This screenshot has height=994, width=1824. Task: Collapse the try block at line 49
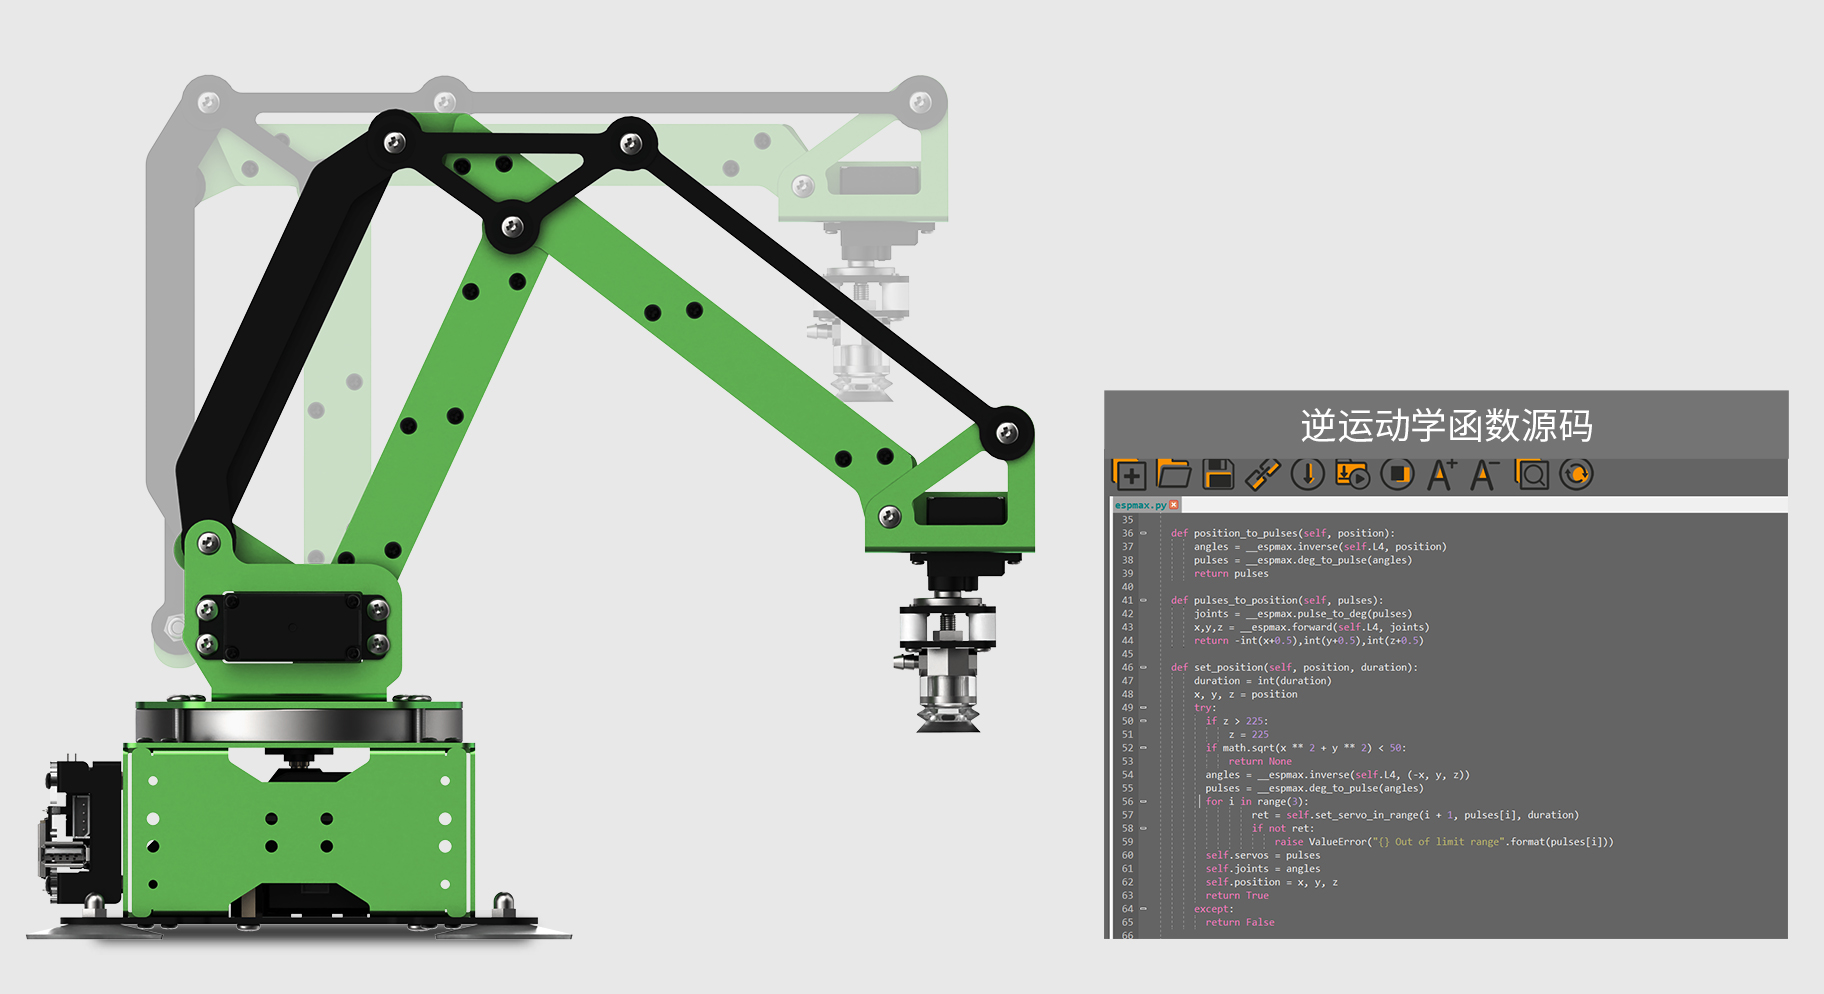[x=1143, y=708]
